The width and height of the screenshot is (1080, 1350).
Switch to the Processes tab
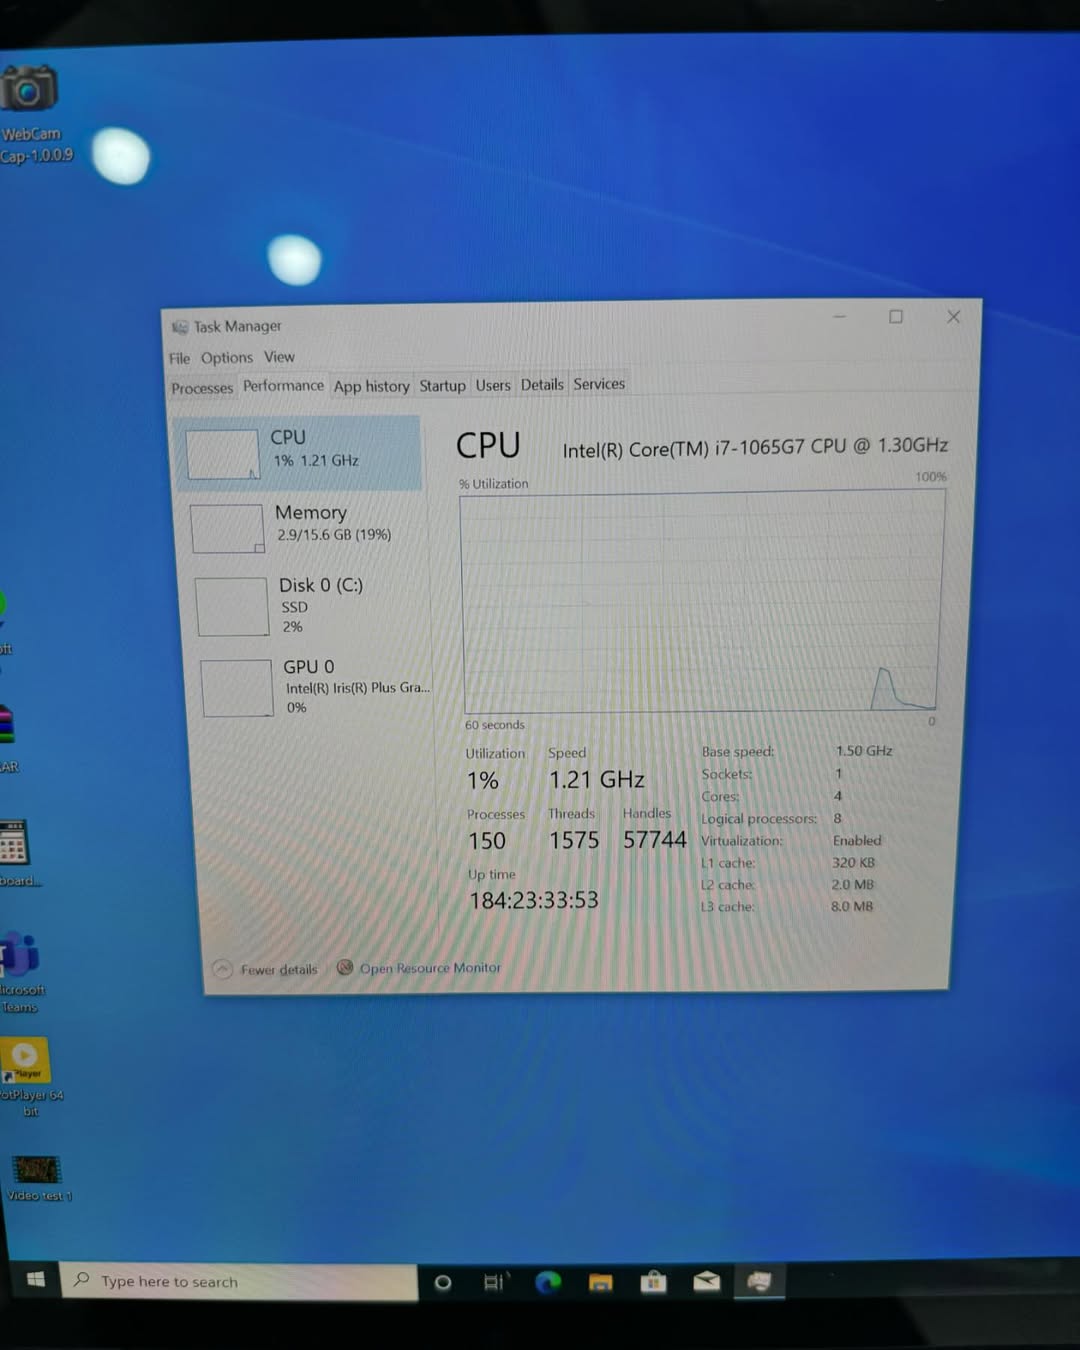tap(202, 388)
